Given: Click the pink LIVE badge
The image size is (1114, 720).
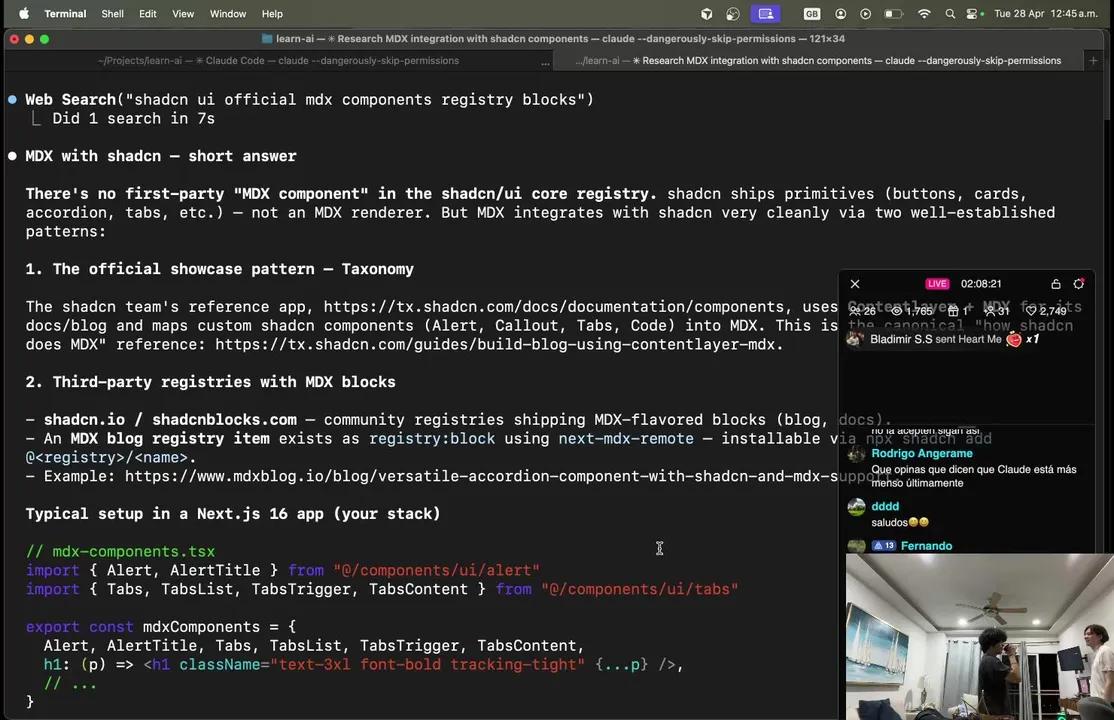Looking at the screenshot, I should click(x=937, y=284).
